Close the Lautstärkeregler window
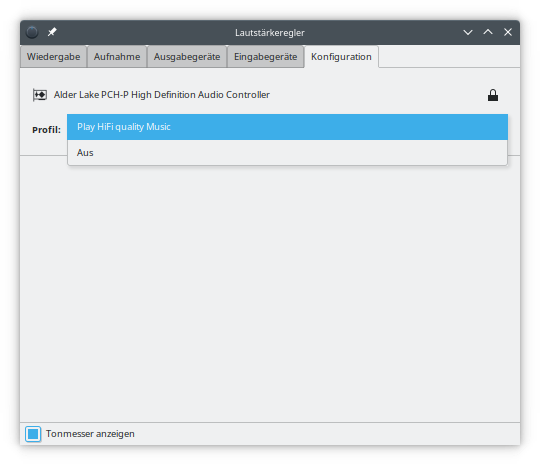Image resolution: width=540 pixels, height=465 pixels. [508, 32]
